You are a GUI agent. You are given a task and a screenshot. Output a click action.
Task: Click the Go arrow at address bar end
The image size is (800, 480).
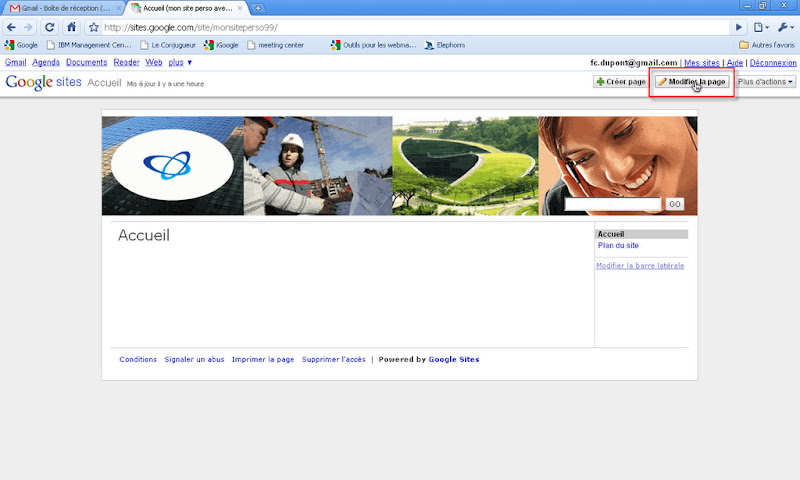pos(738,27)
